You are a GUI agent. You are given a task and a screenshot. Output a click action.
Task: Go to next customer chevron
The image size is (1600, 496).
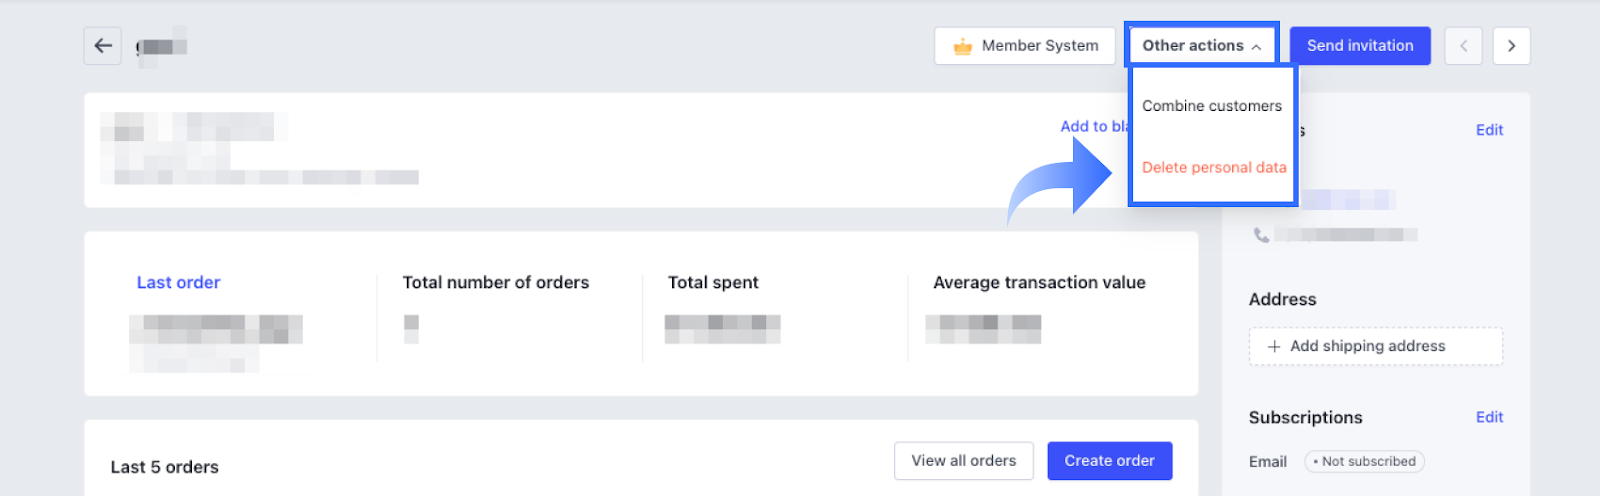tap(1511, 46)
